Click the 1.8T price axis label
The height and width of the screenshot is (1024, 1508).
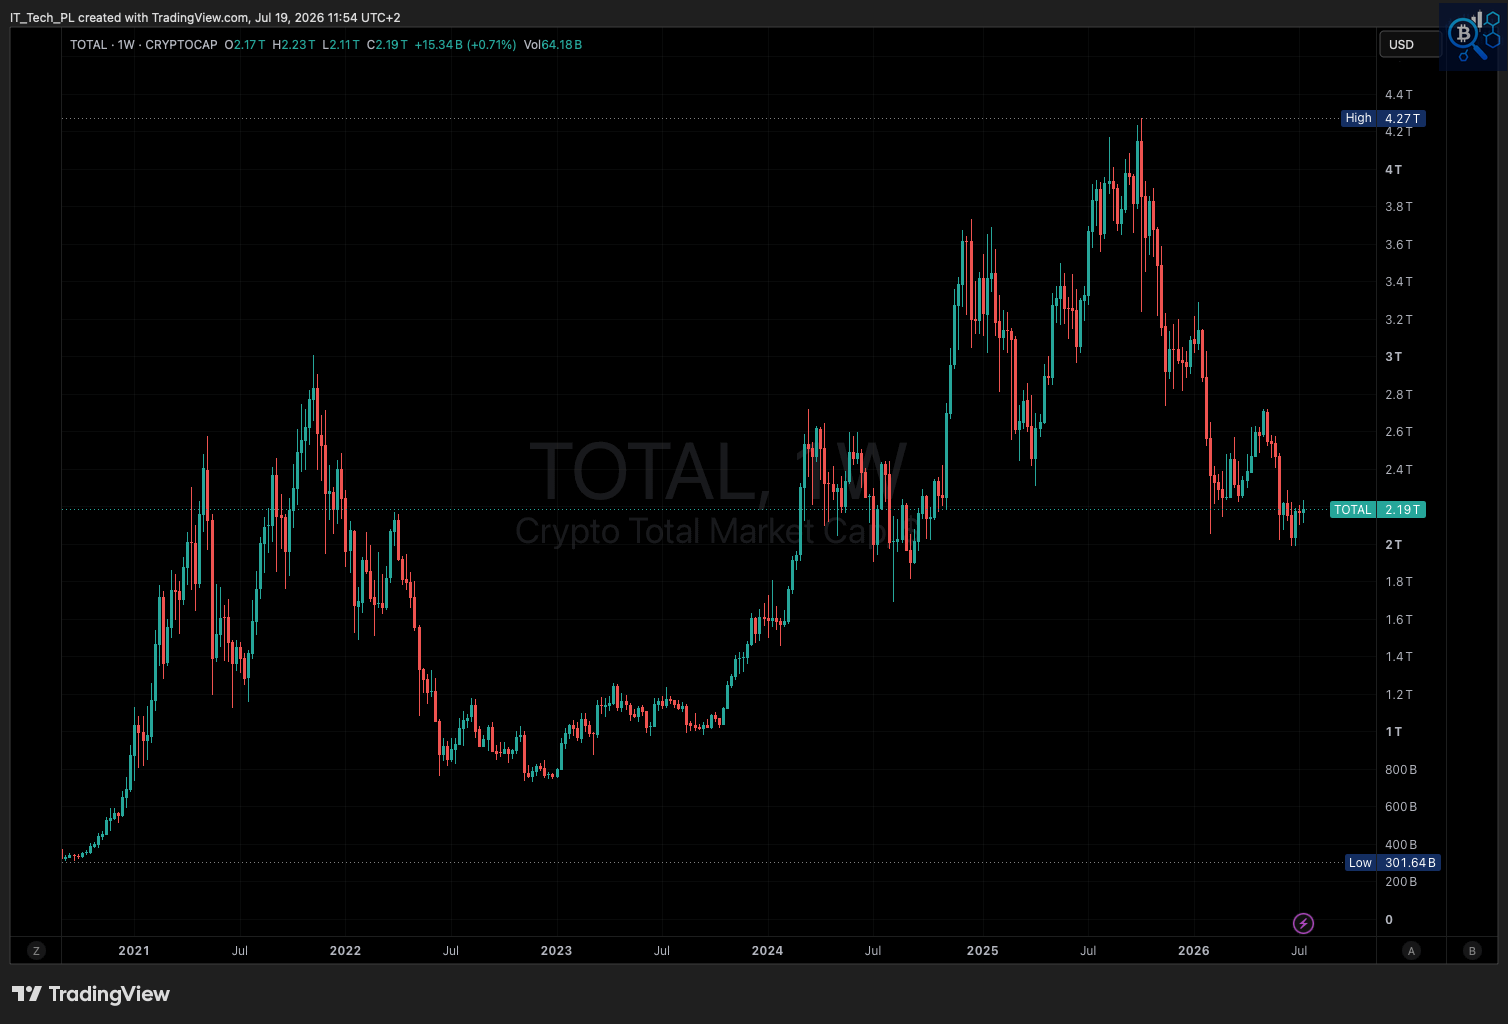click(x=1399, y=582)
